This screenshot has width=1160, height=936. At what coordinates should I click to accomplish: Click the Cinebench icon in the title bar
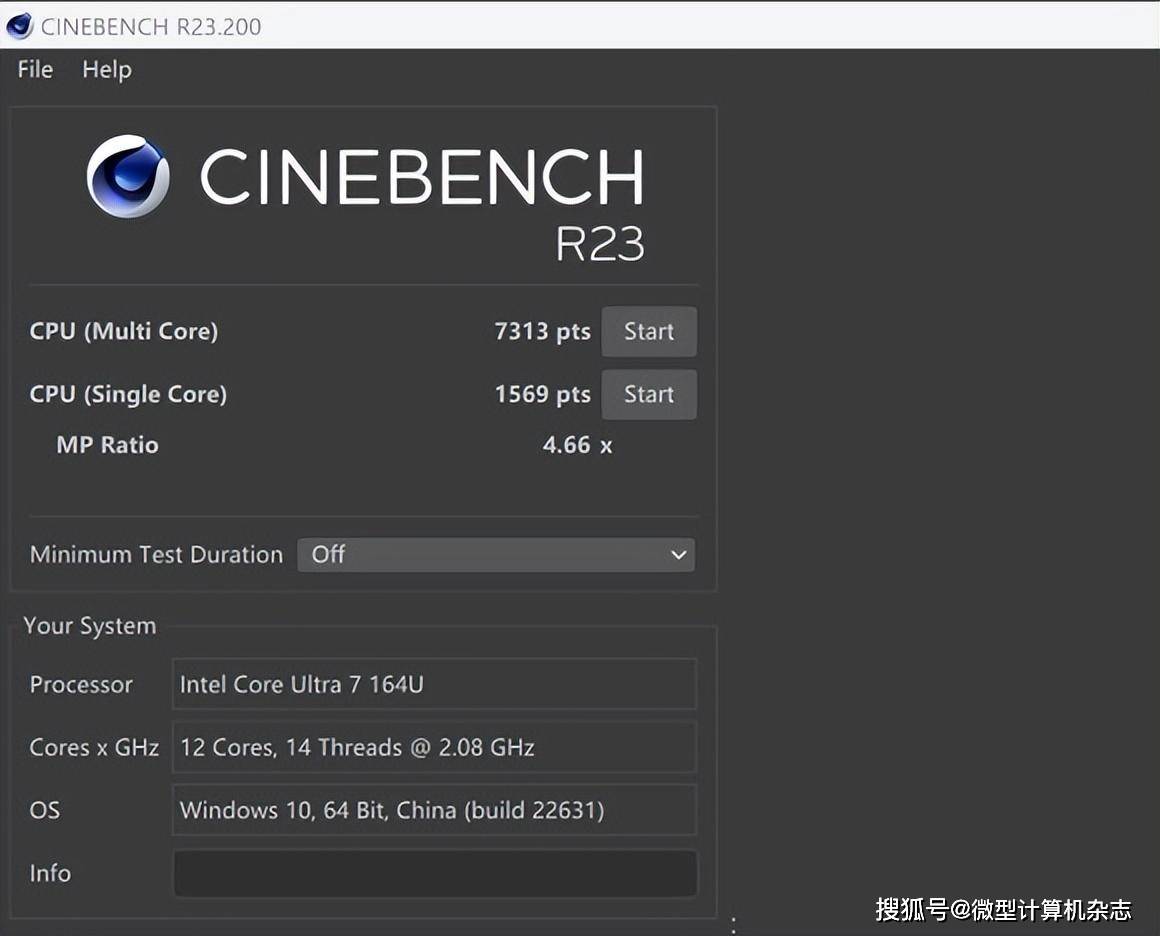[x=19, y=26]
